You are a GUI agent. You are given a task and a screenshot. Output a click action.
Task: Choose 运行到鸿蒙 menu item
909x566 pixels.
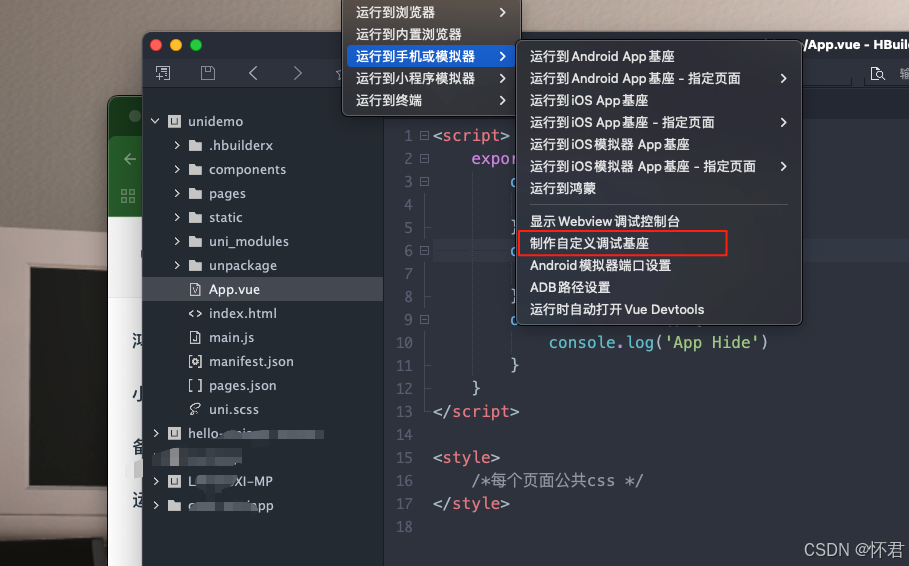(659, 188)
